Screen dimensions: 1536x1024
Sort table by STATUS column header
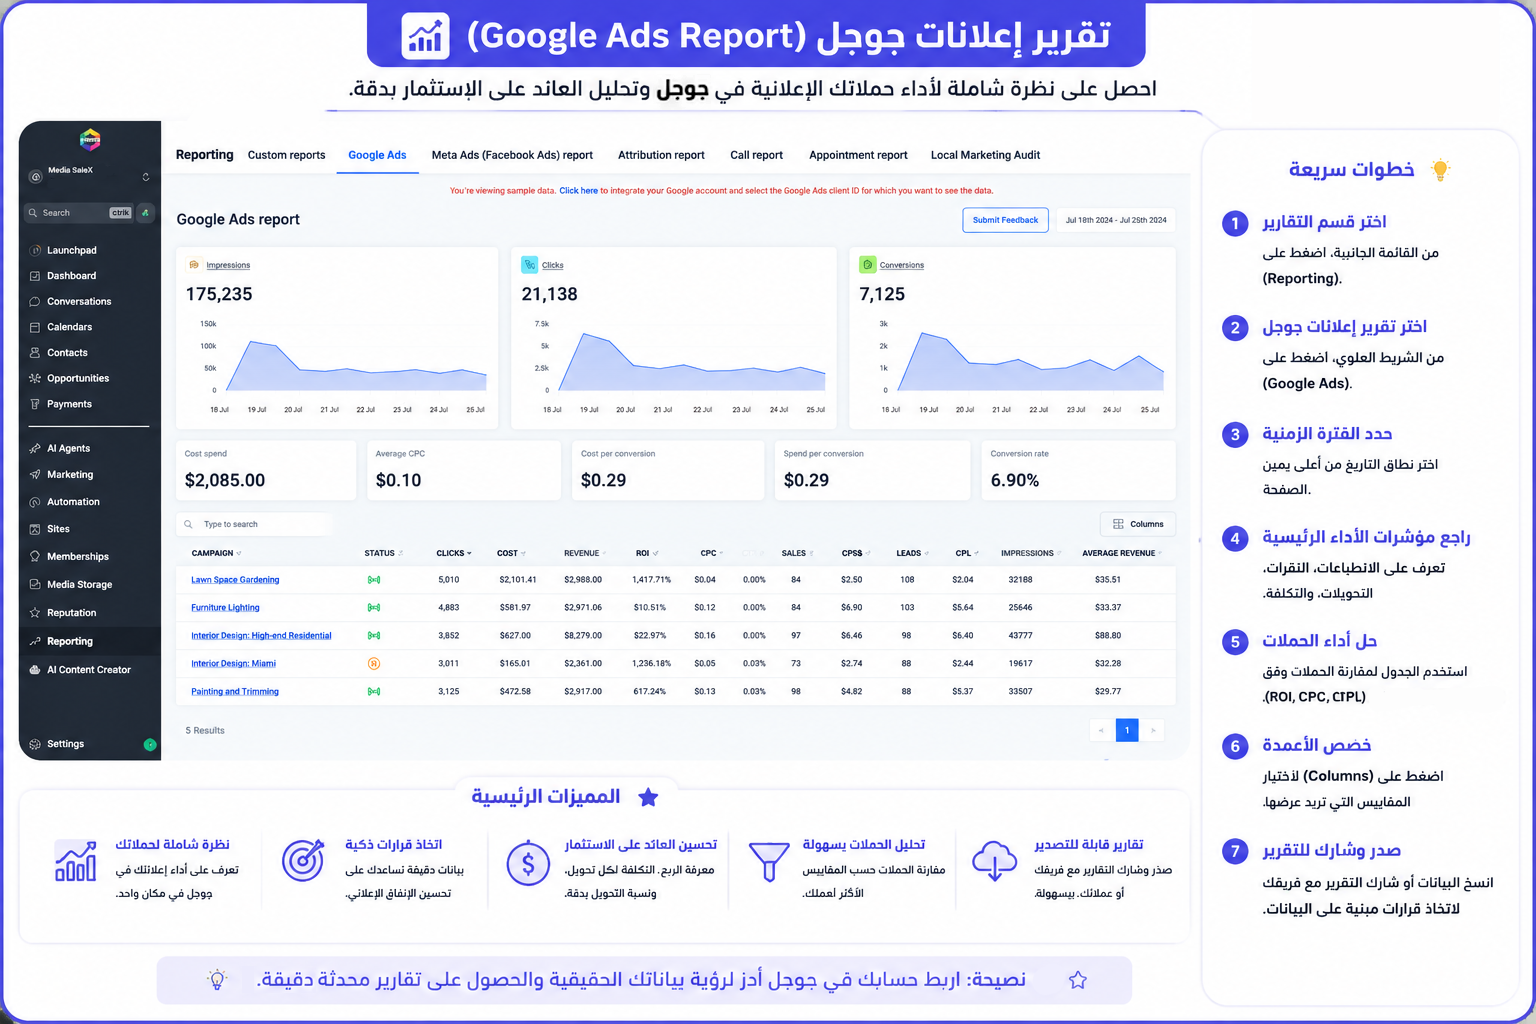tap(383, 553)
